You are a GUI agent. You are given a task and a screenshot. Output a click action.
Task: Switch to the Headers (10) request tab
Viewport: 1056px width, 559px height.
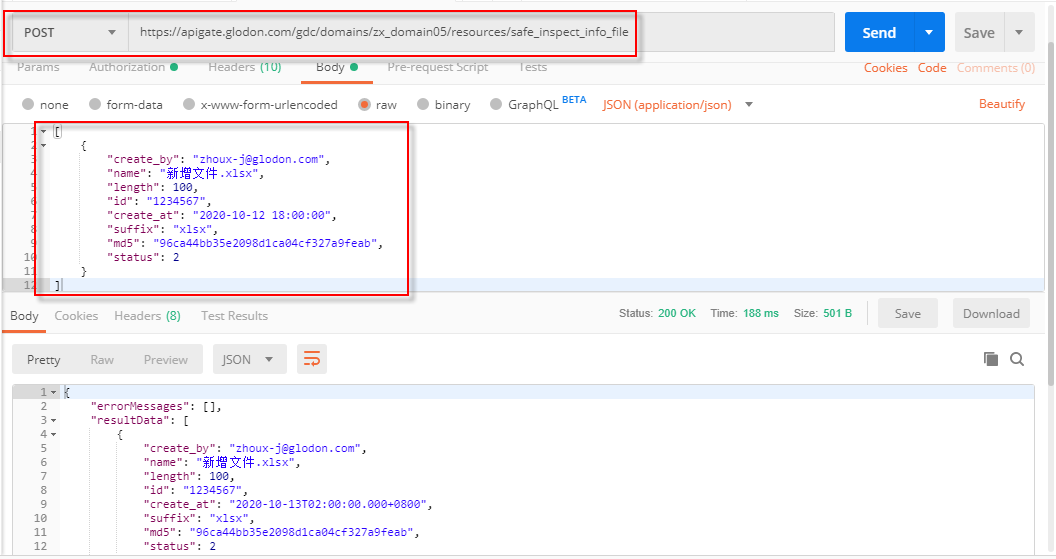click(244, 67)
